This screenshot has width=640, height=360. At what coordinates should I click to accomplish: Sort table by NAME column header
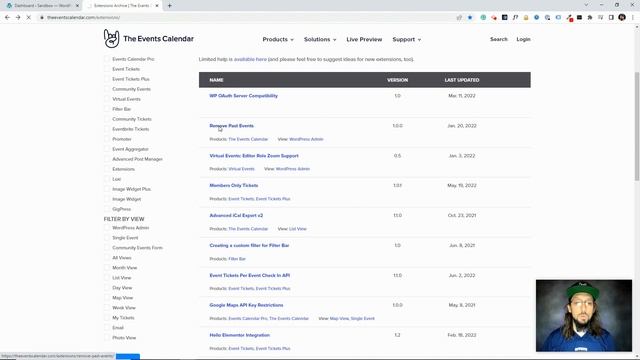point(216,80)
